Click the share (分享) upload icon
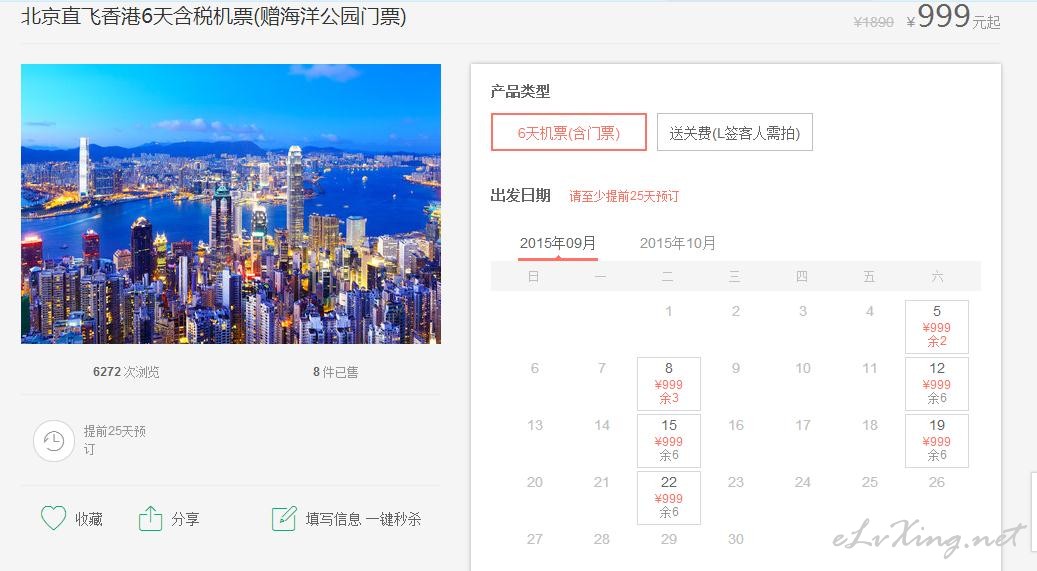This screenshot has height=571, width=1037. point(150,518)
